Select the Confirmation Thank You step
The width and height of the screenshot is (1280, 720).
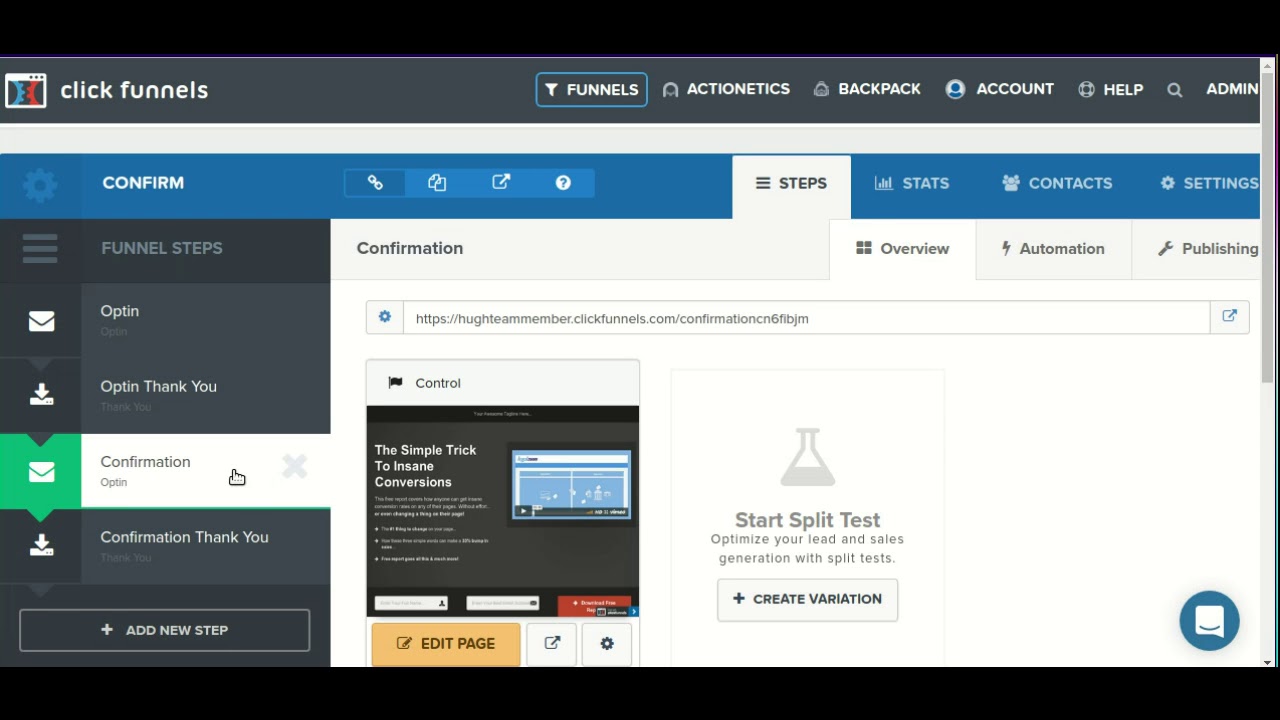(x=205, y=546)
